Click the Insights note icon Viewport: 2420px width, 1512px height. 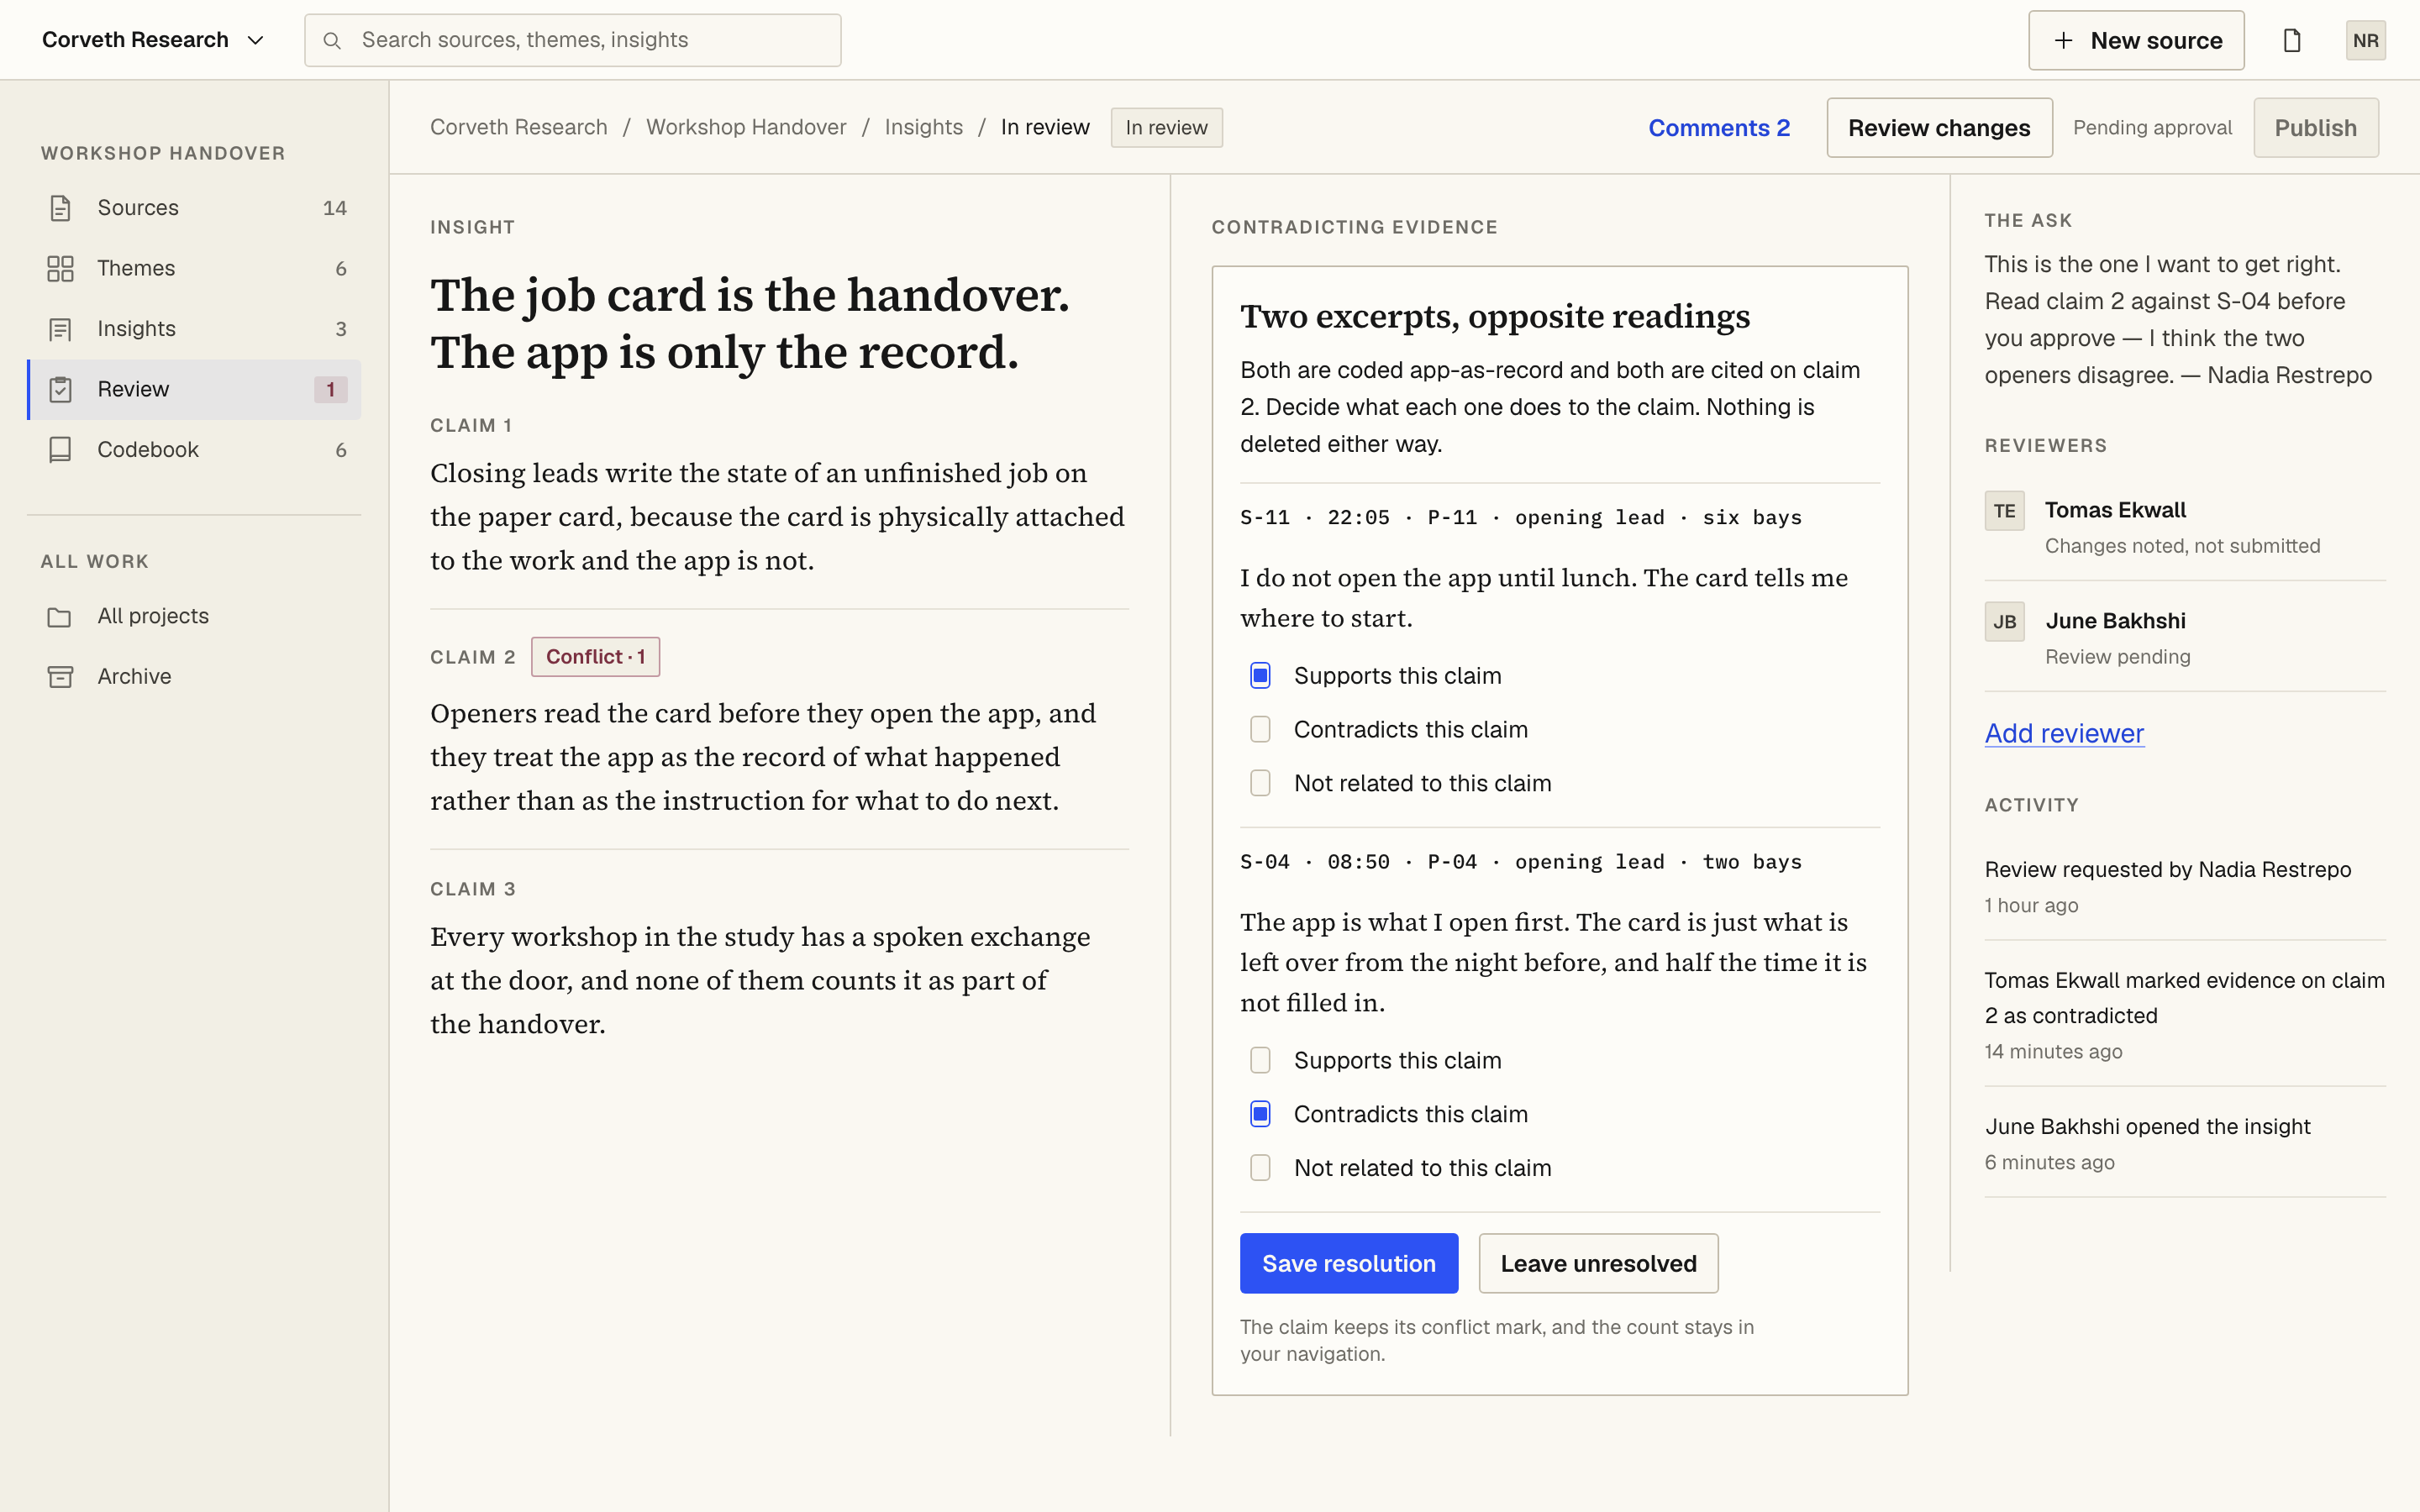pyautogui.click(x=60, y=329)
